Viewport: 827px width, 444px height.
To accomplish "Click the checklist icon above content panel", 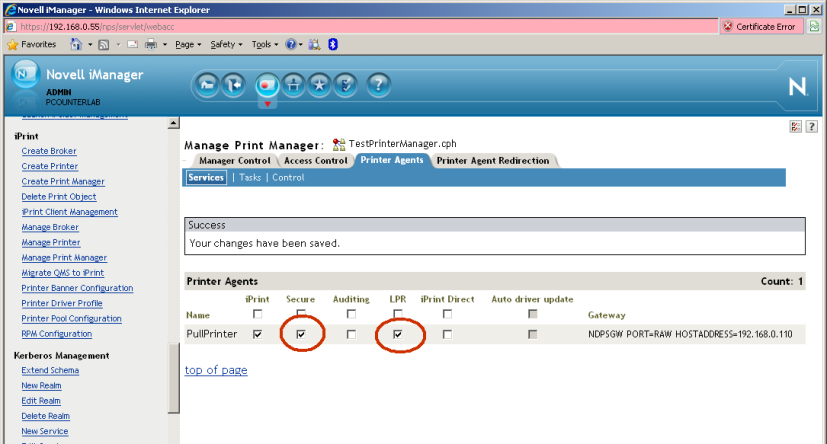I will coord(796,127).
